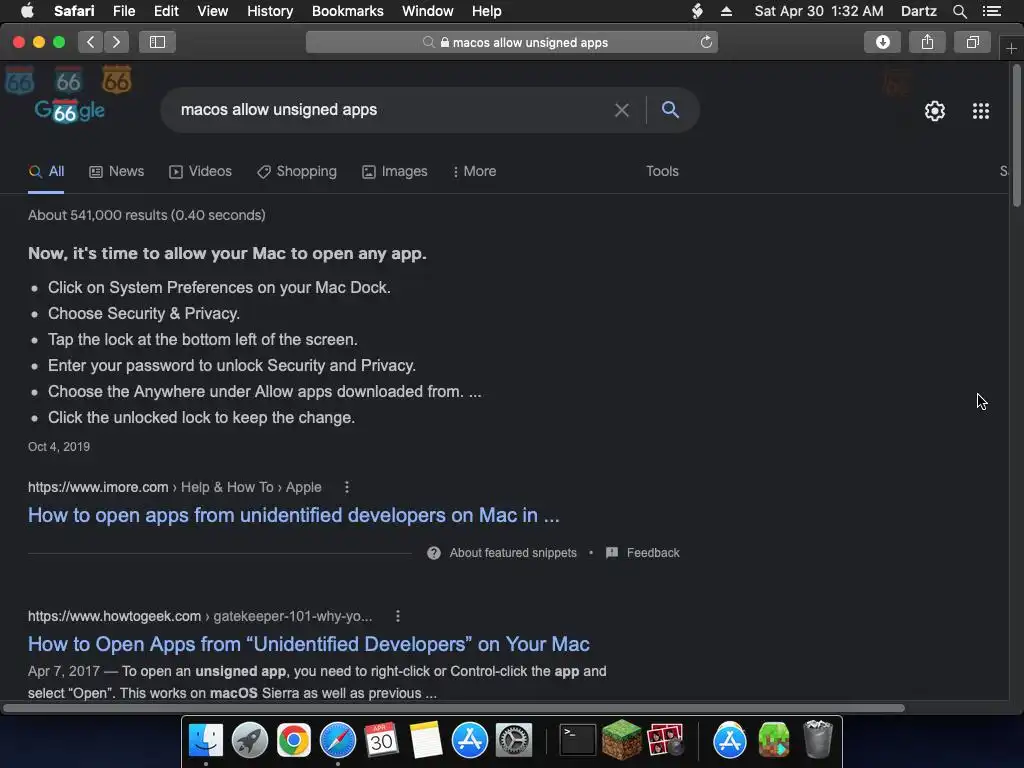Switch to the Videos results tab
The width and height of the screenshot is (1024, 768).
(200, 172)
